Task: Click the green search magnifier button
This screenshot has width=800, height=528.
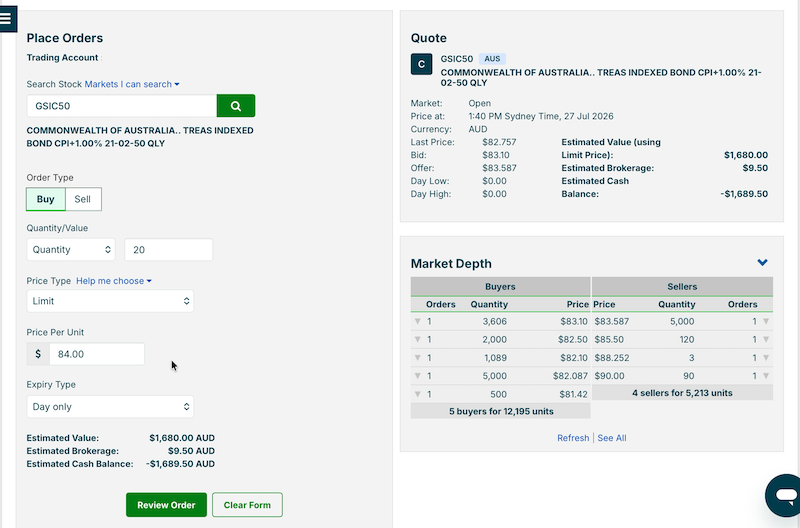Action: (236, 106)
